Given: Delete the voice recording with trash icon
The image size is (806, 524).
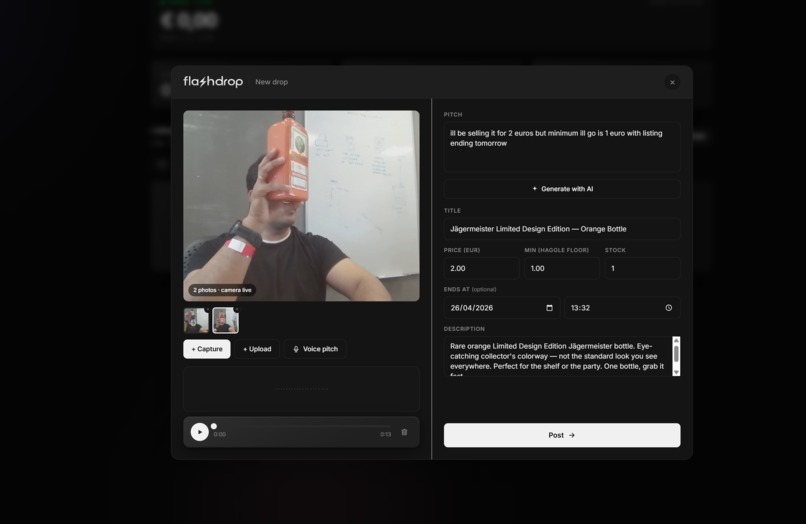Looking at the screenshot, I should coord(404,432).
